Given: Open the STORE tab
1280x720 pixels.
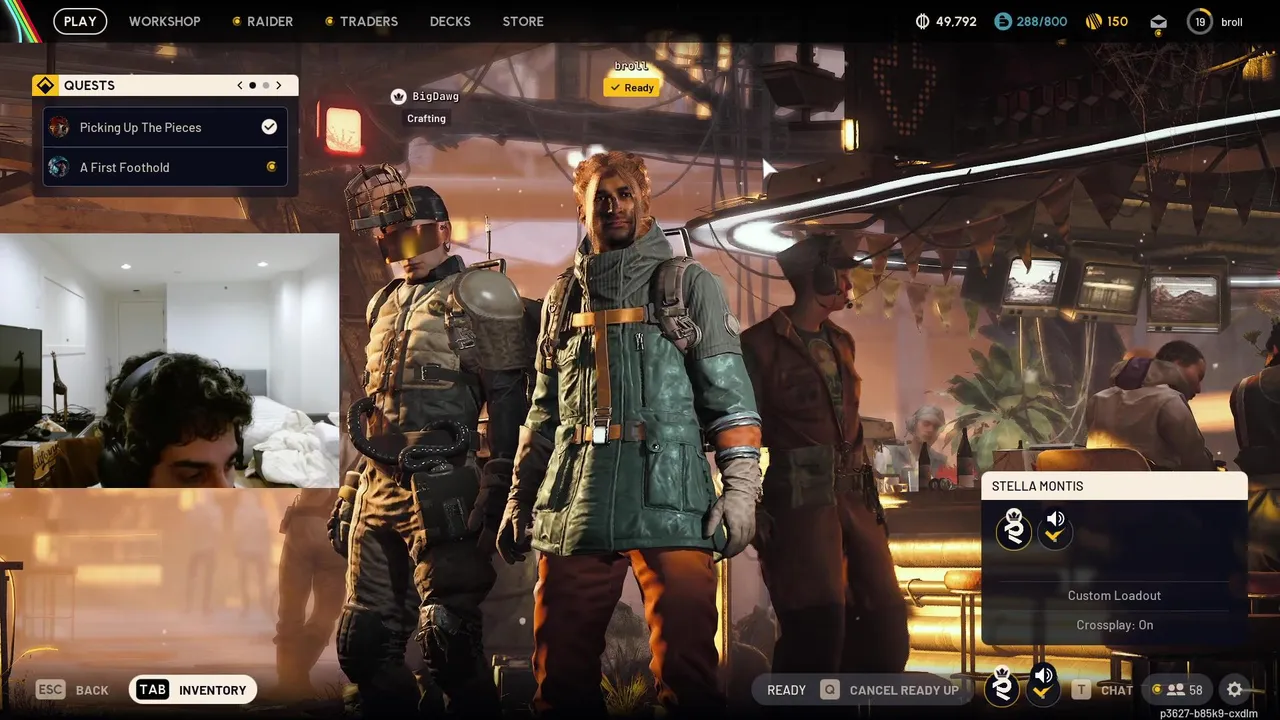Looking at the screenshot, I should pyautogui.click(x=523, y=21).
